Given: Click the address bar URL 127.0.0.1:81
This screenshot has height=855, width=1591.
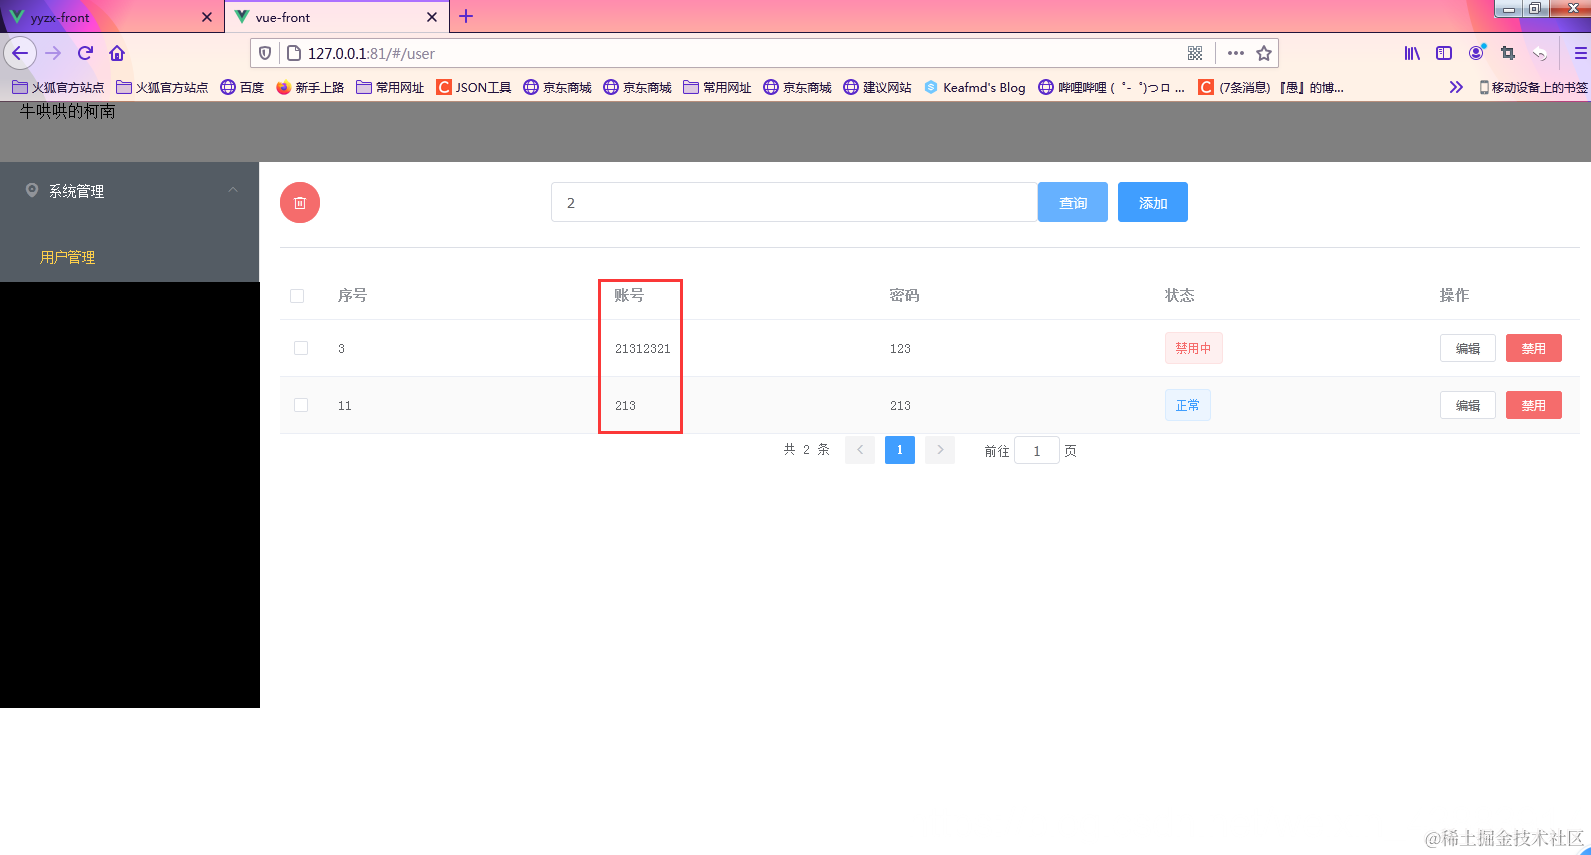Looking at the screenshot, I should (x=371, y=53).
